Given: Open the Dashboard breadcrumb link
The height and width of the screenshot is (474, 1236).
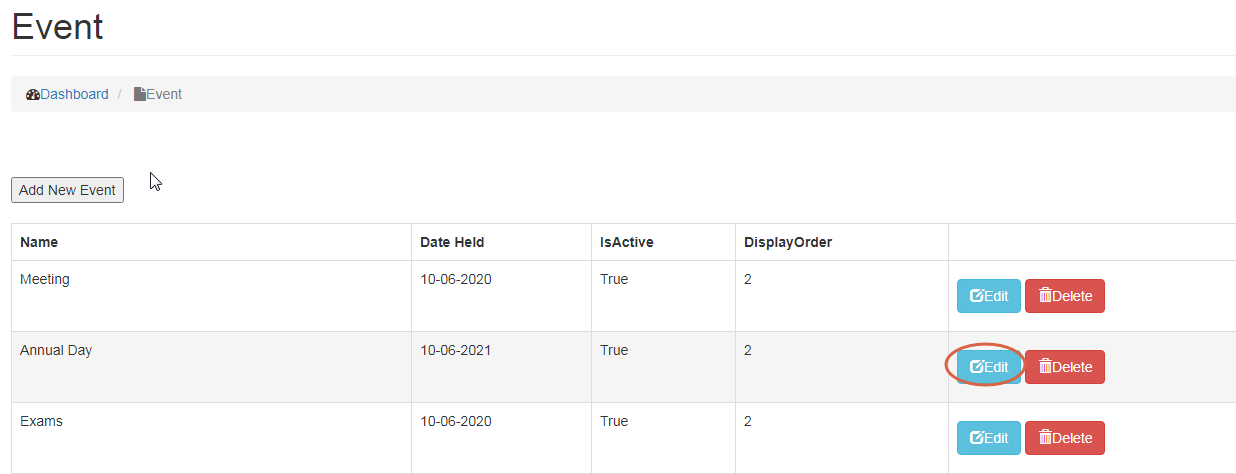Looking at the screenshot, I should [x=74, y=95].
